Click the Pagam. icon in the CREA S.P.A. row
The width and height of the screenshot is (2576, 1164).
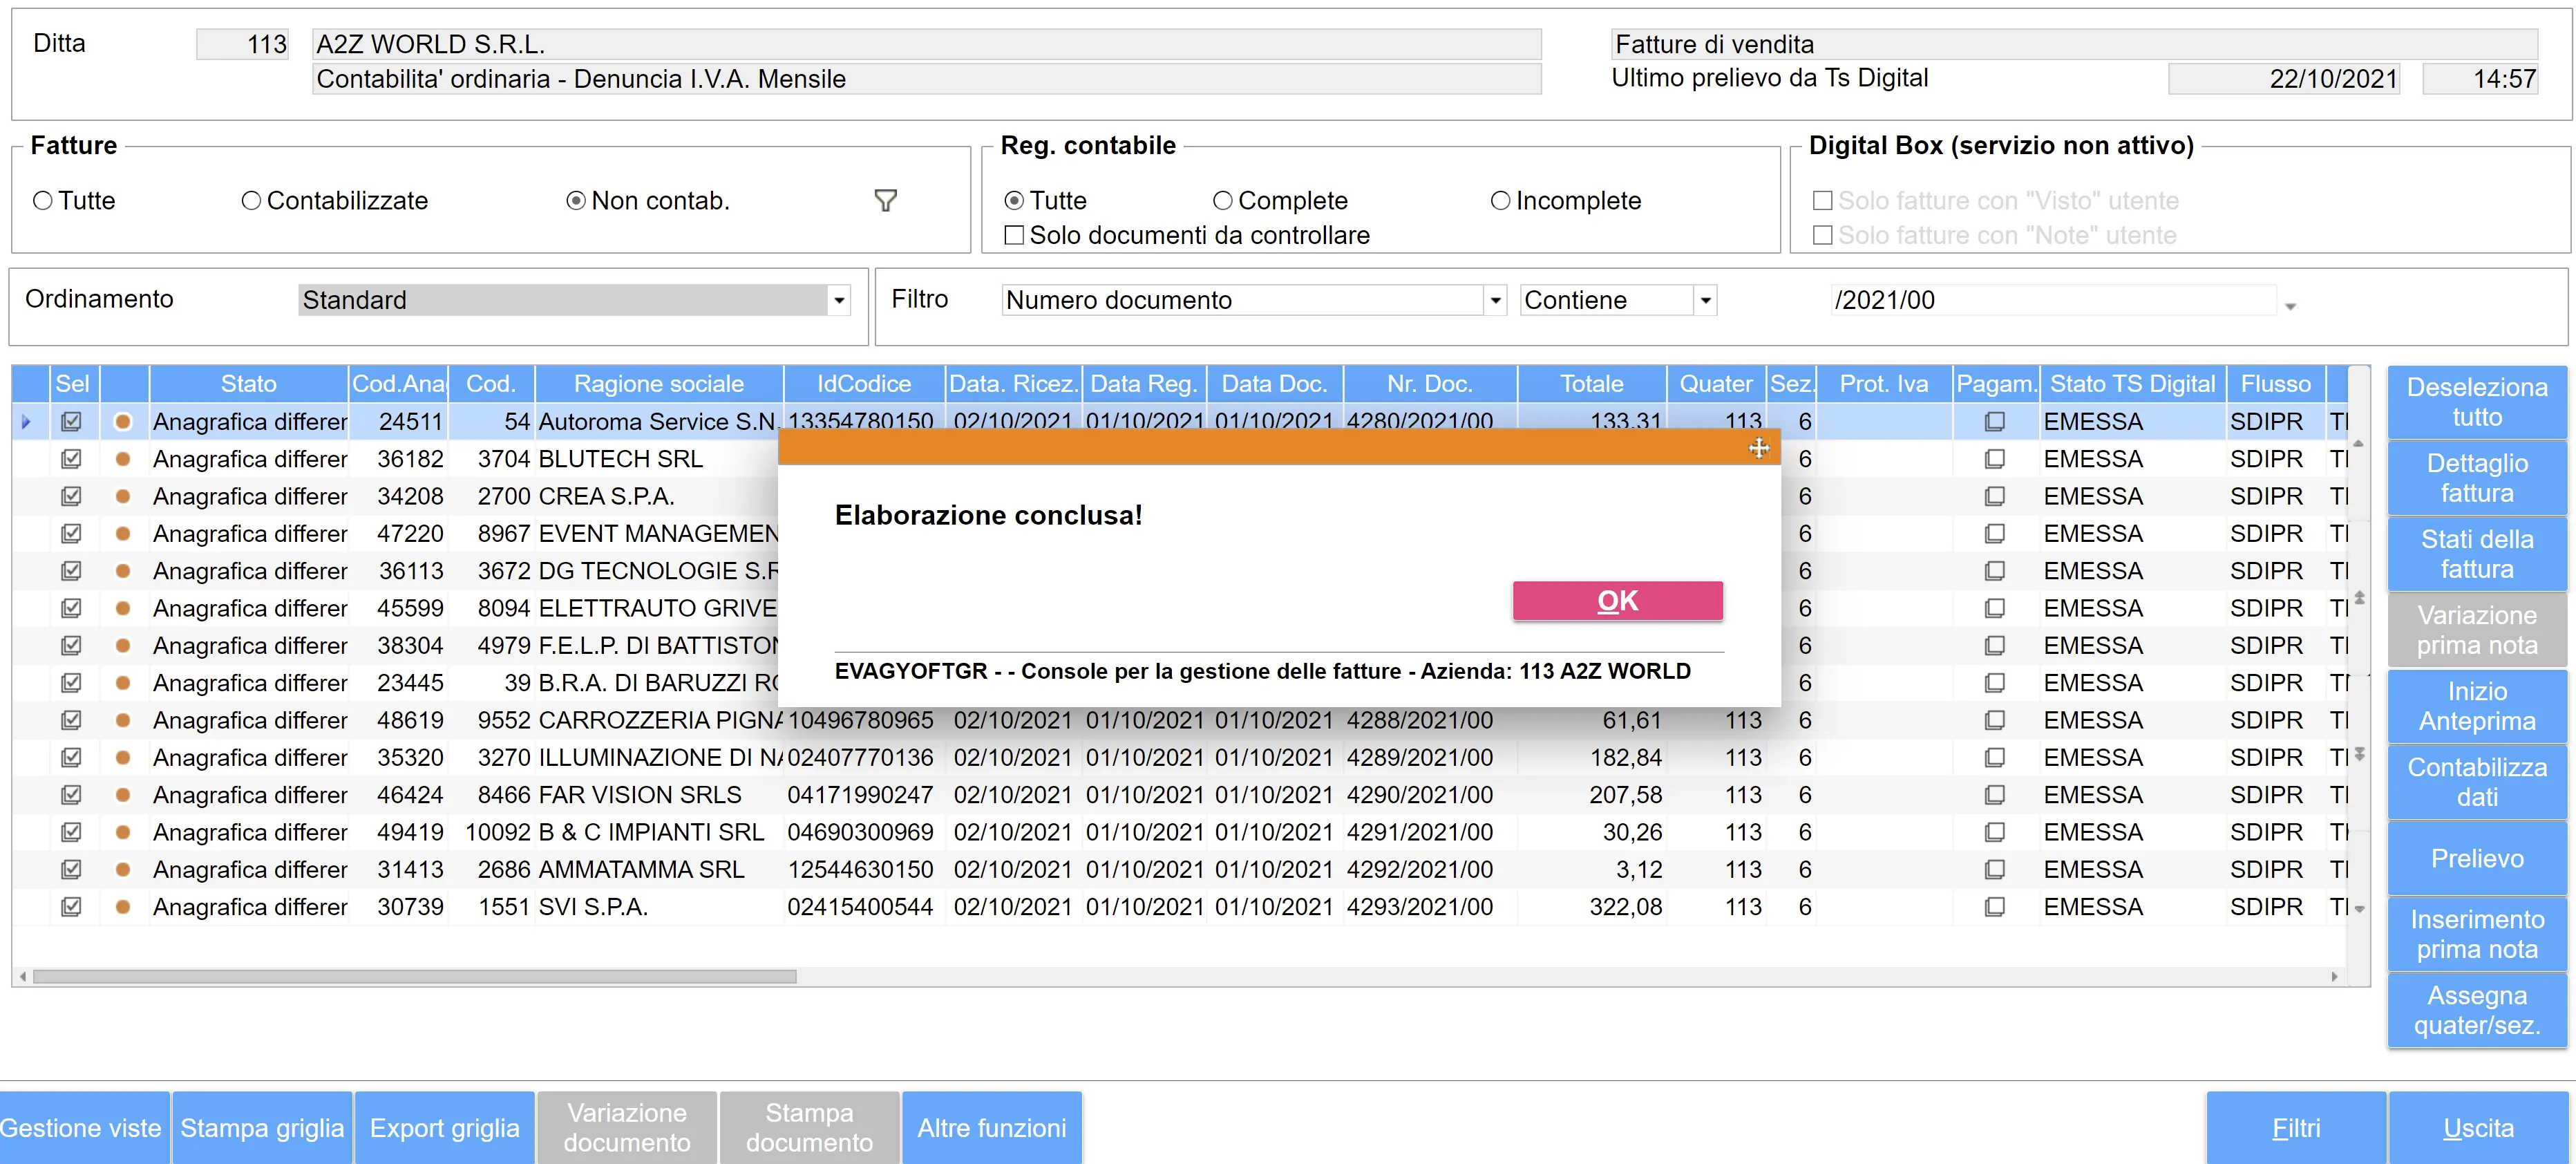(x=1994, y=496)
